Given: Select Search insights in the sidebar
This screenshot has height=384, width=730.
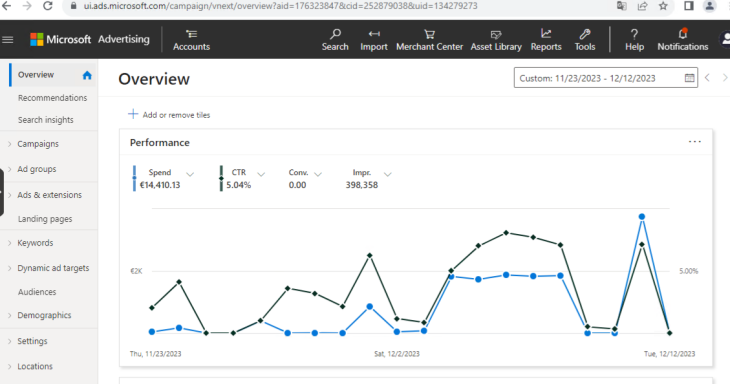Looking at the screenshot, I should [x=46, y=120].
